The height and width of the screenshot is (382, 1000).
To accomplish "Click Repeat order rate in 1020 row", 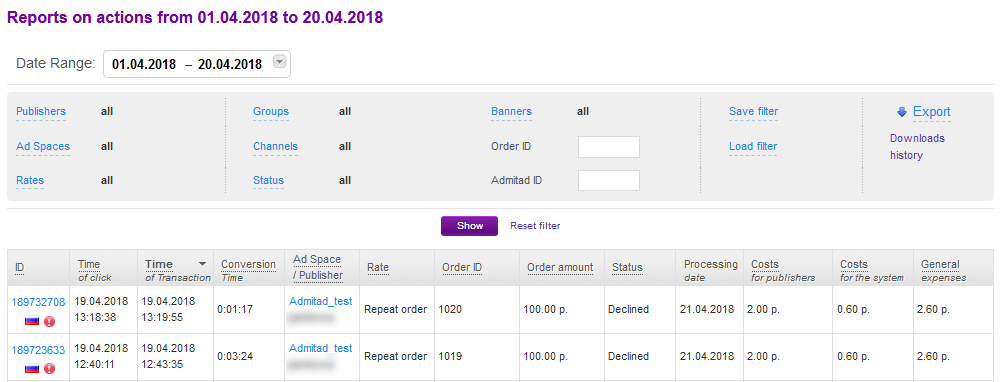I will pos(395,309).
